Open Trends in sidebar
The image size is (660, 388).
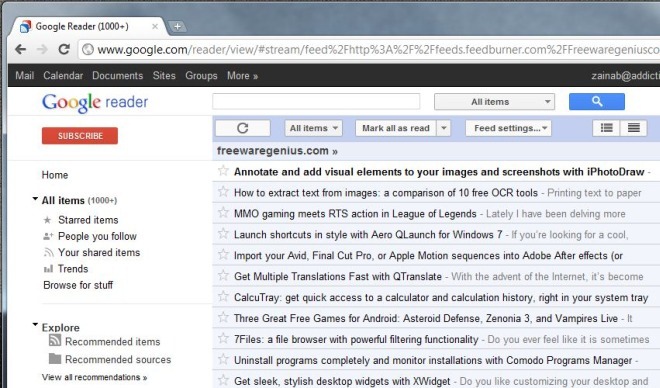(x=73, y=268)
